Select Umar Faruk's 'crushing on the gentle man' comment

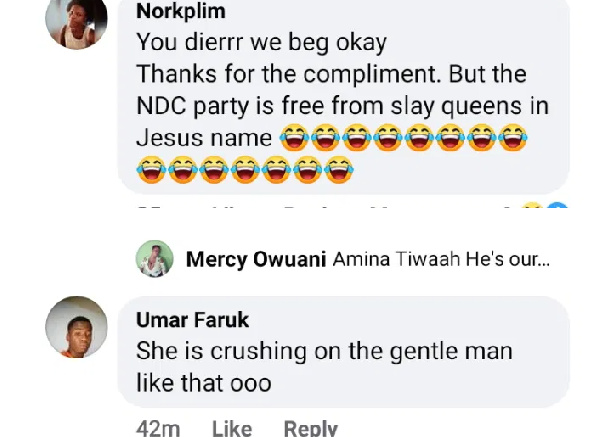(x=323, y=366)
